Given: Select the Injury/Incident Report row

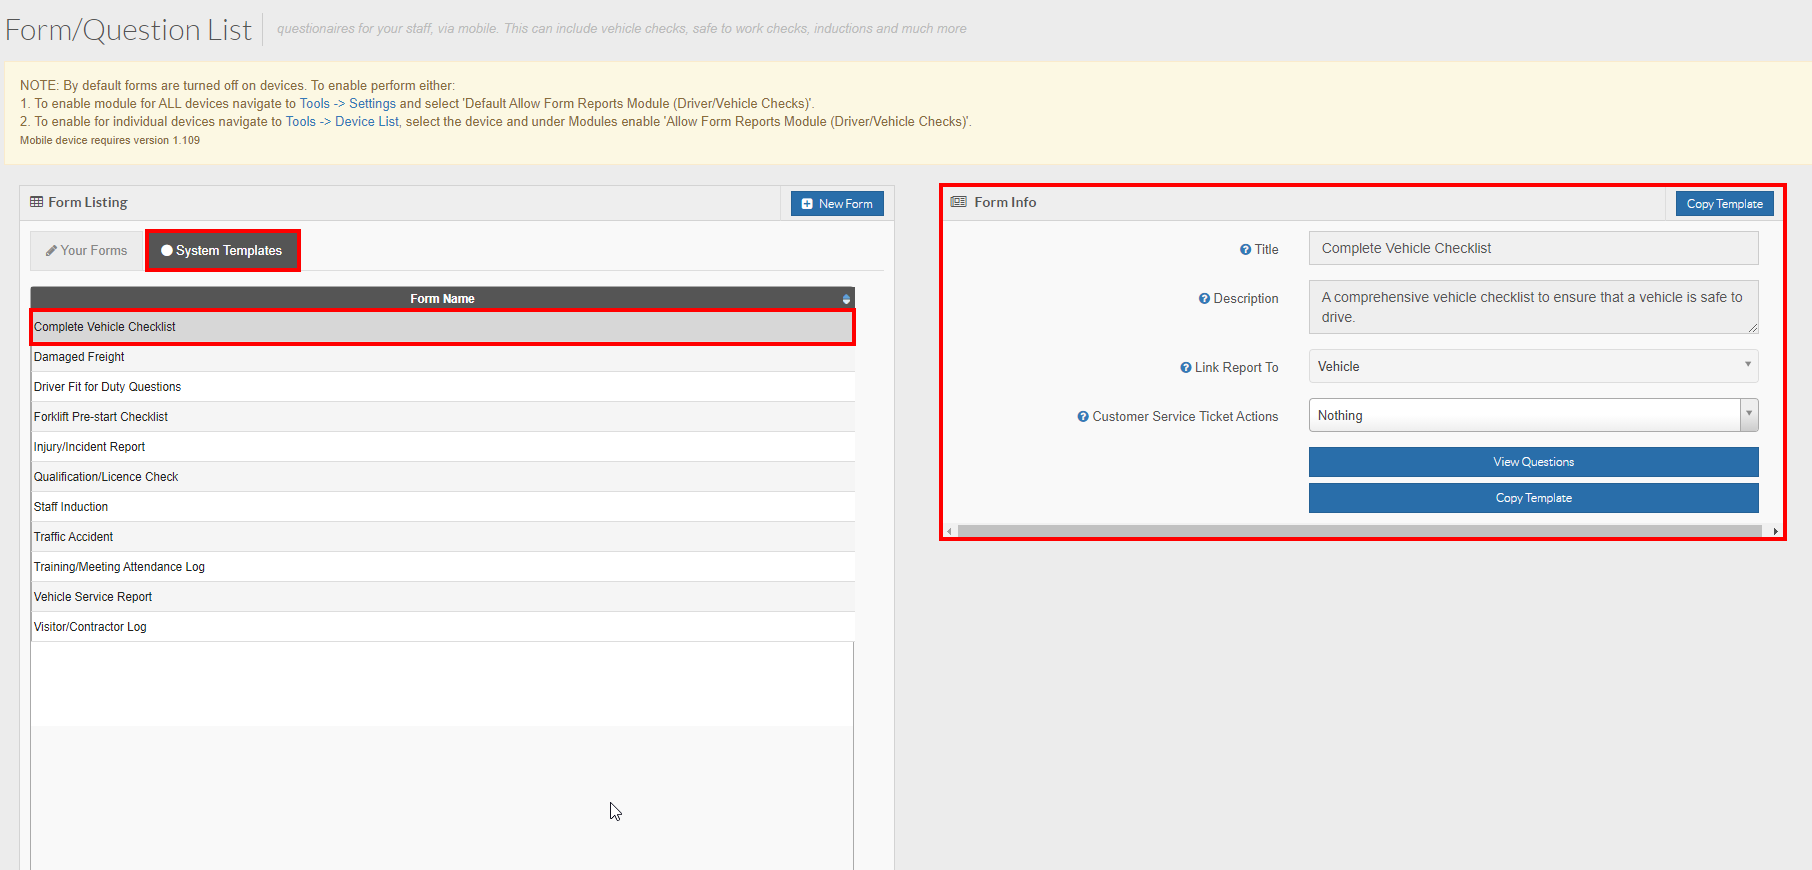Looking at the screenshot, I should click(442, 447).
